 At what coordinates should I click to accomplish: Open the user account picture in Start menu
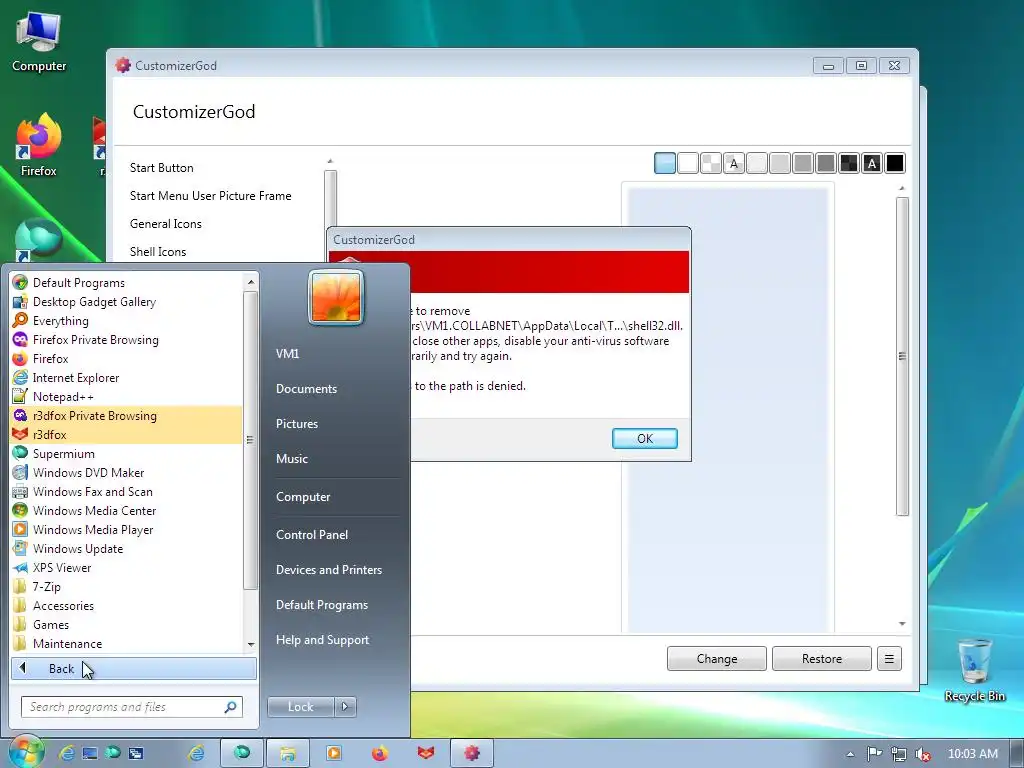tap(336, 298)
